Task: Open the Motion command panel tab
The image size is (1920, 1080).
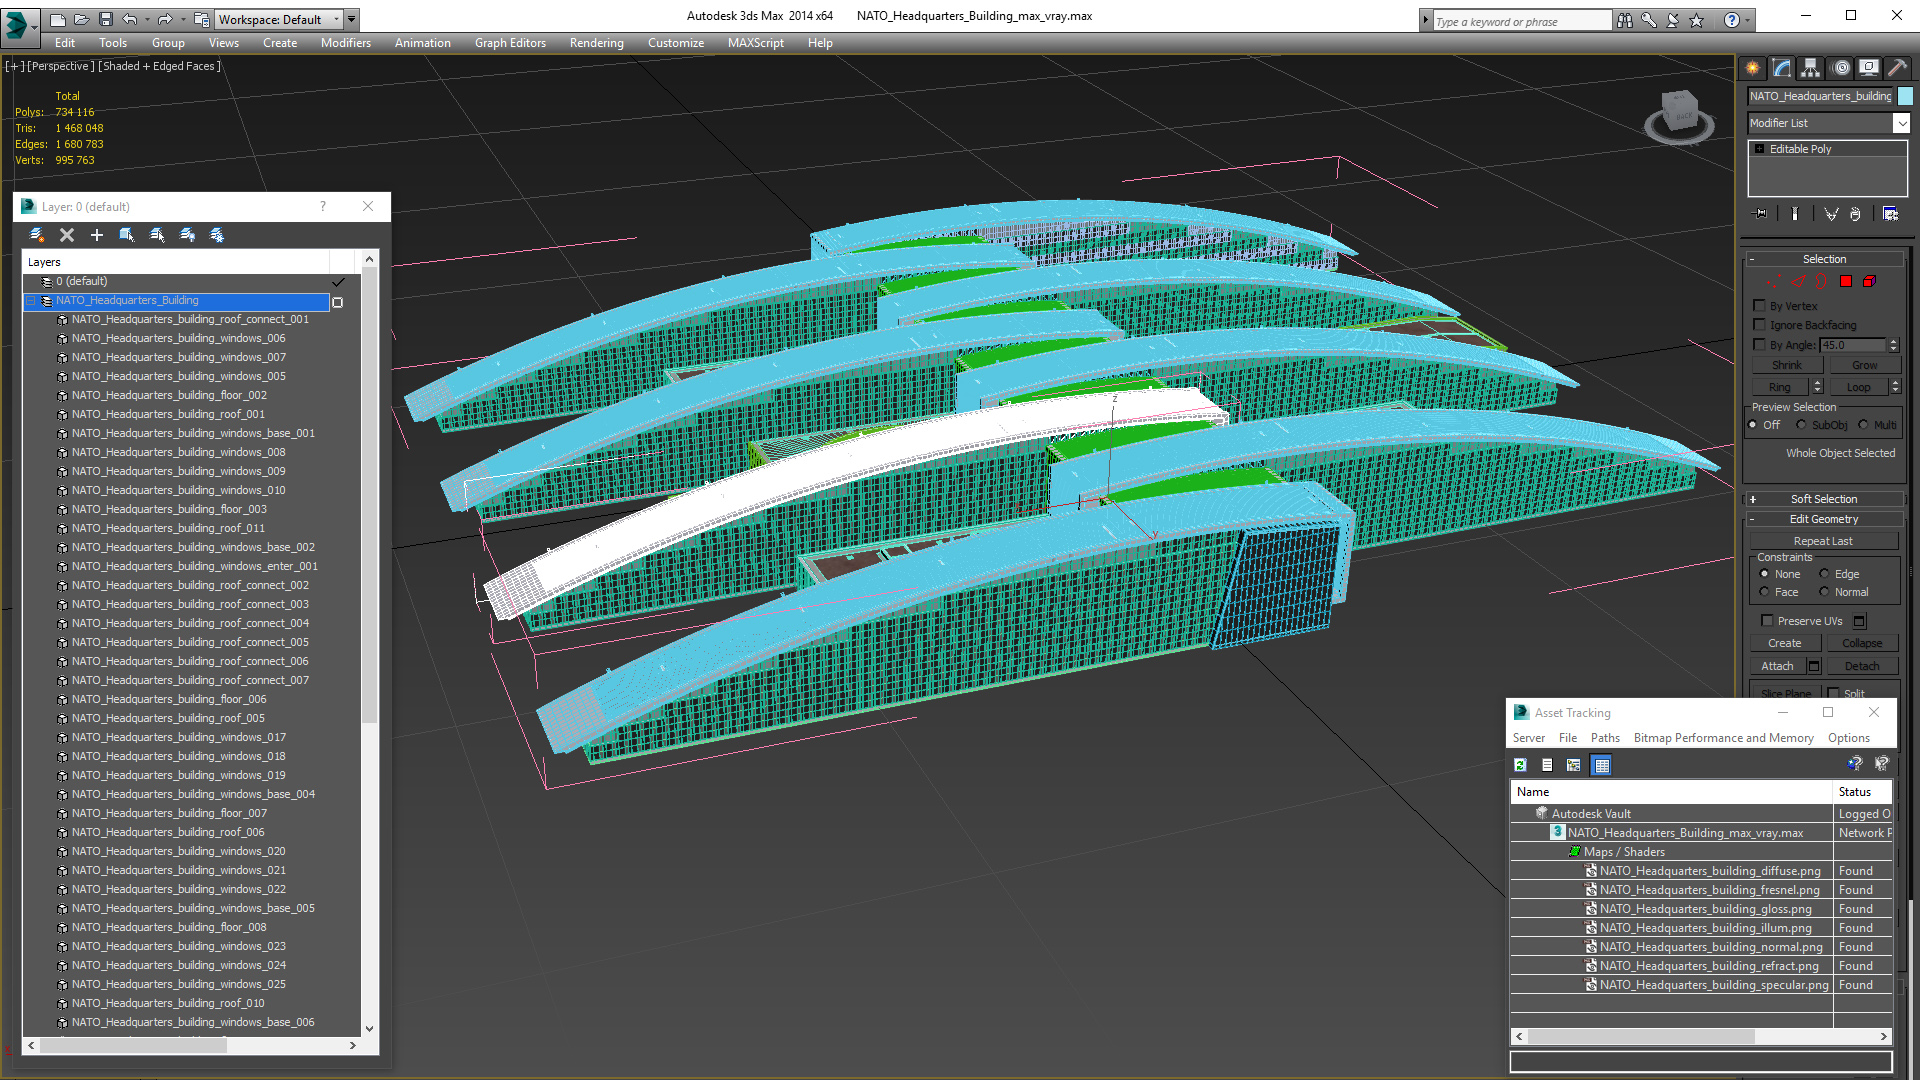Action: tap(1841, 68)
